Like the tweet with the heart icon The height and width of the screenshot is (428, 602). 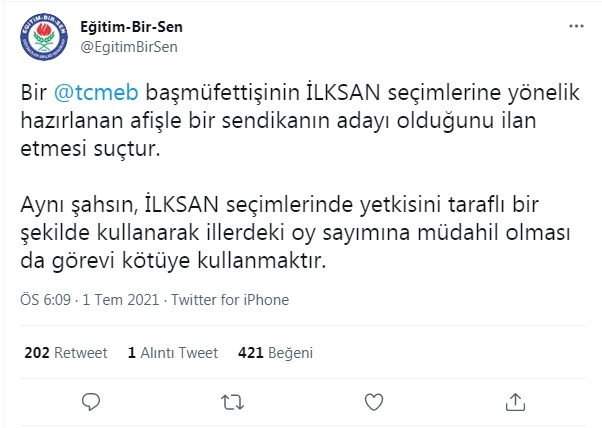coord(373,402)
